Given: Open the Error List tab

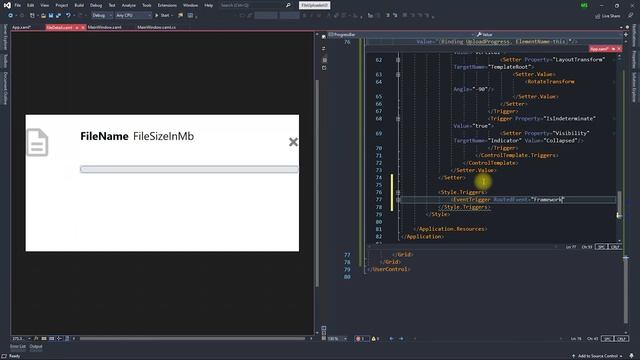Looking at the screenshot, I should pyautogui.click(x=18, y=347).
